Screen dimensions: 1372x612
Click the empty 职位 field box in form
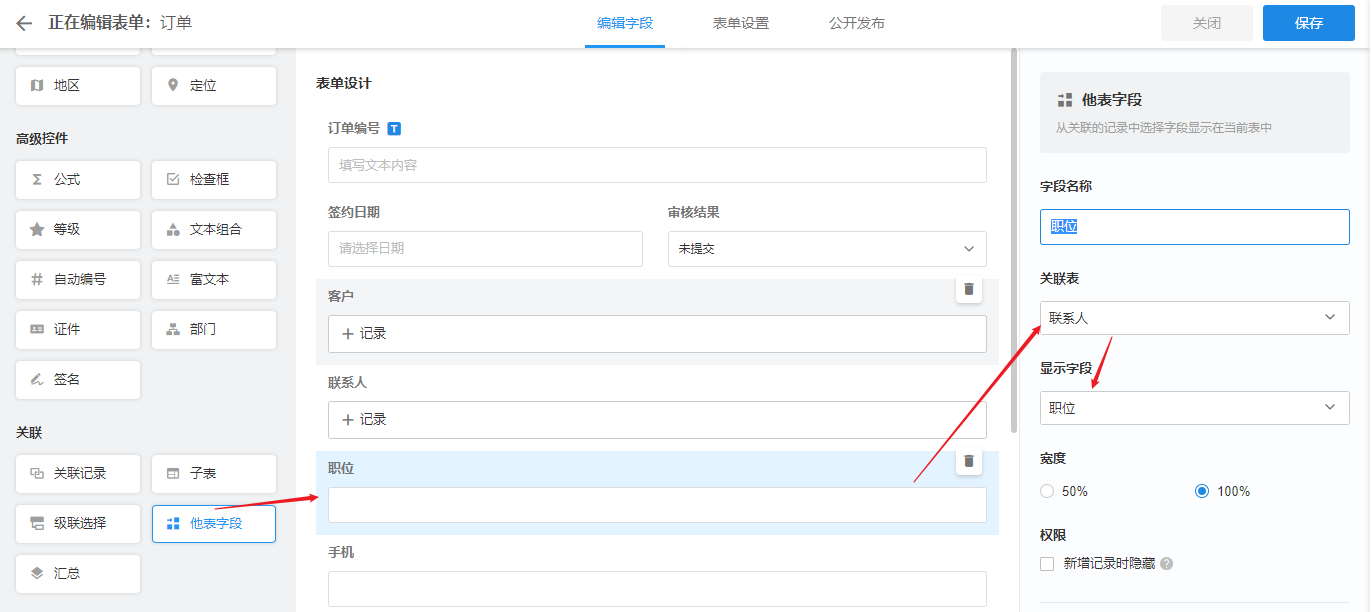657,505
